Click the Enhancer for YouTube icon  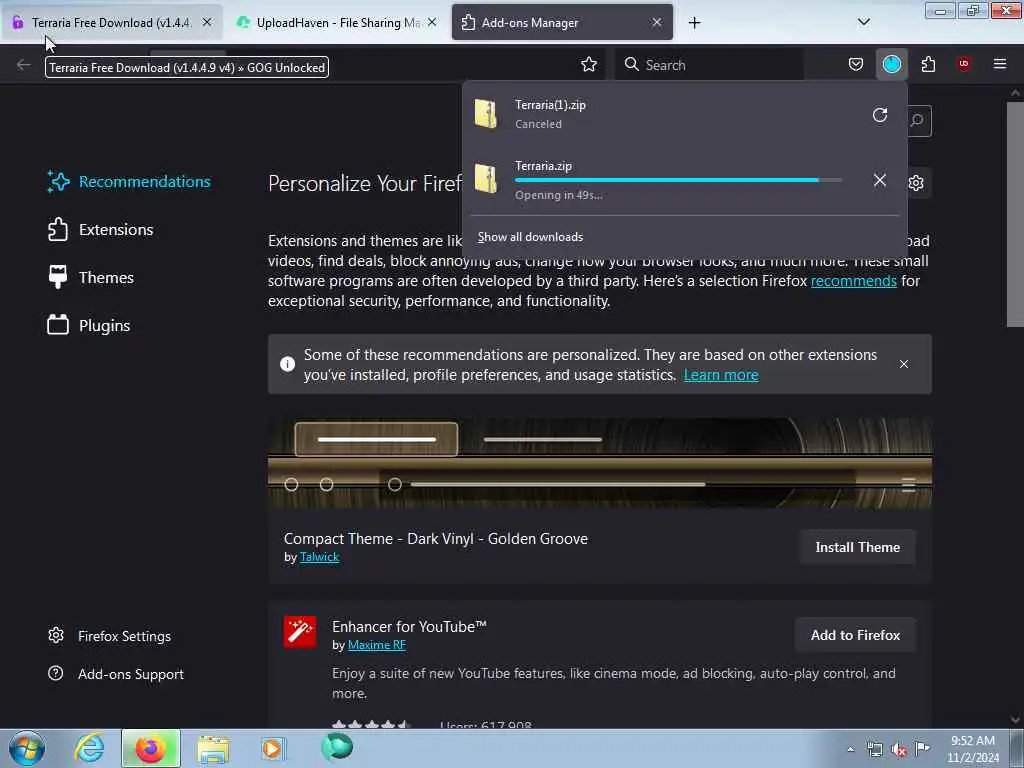(300, 632)
